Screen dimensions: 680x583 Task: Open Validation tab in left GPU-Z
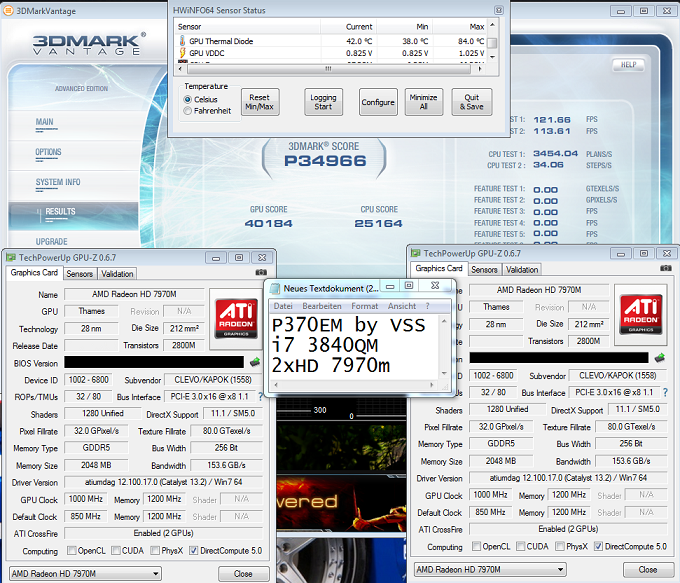[x=117, y=274]
